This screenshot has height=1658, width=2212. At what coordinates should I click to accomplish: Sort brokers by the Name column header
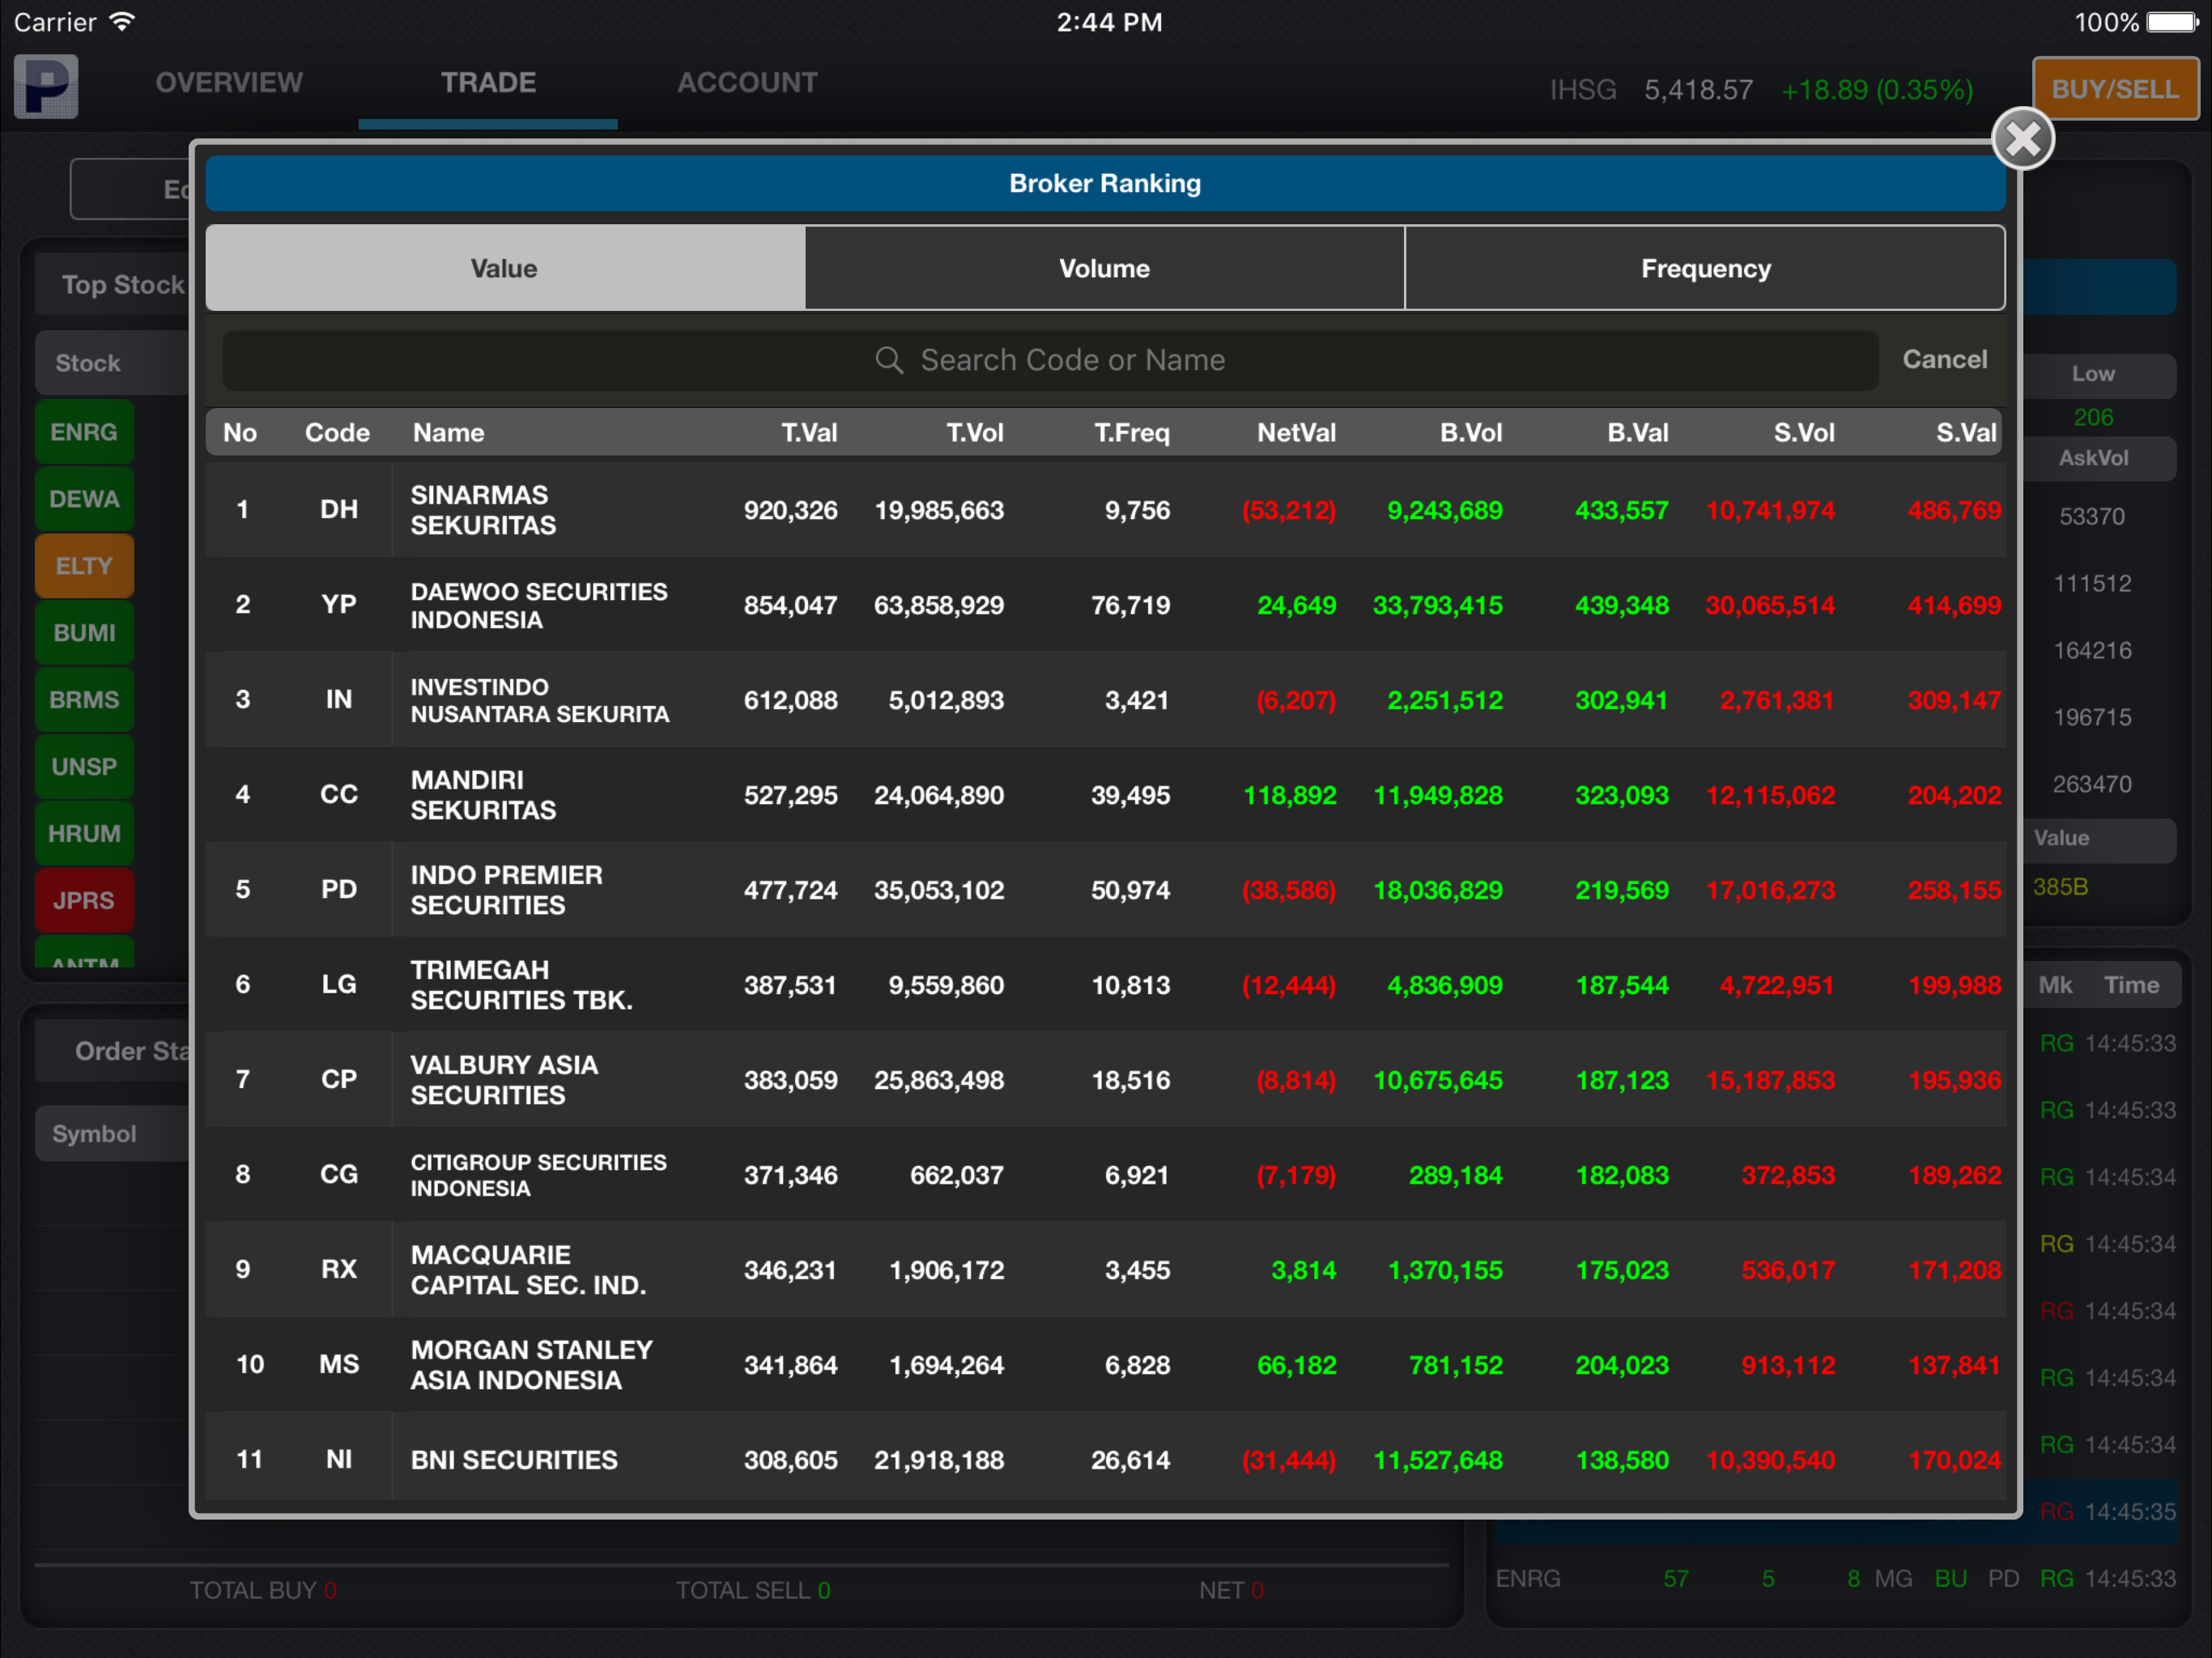[x=449, y=433]
